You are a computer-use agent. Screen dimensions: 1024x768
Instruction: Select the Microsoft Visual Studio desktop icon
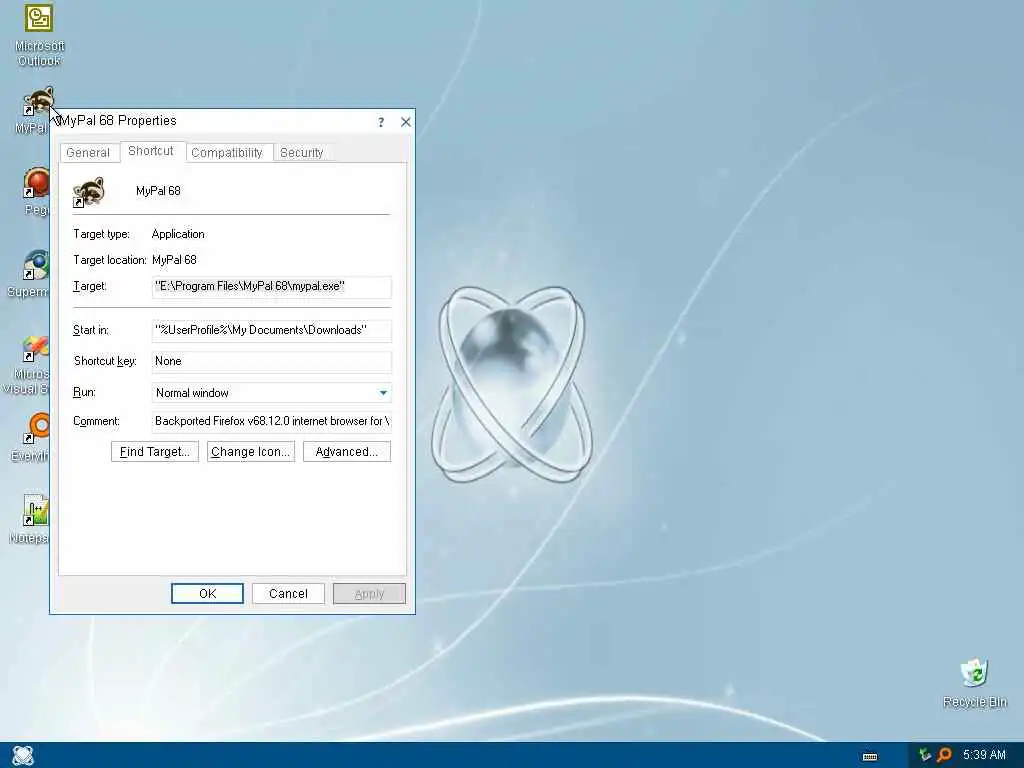pyautogui.click(x=35, y=349)
